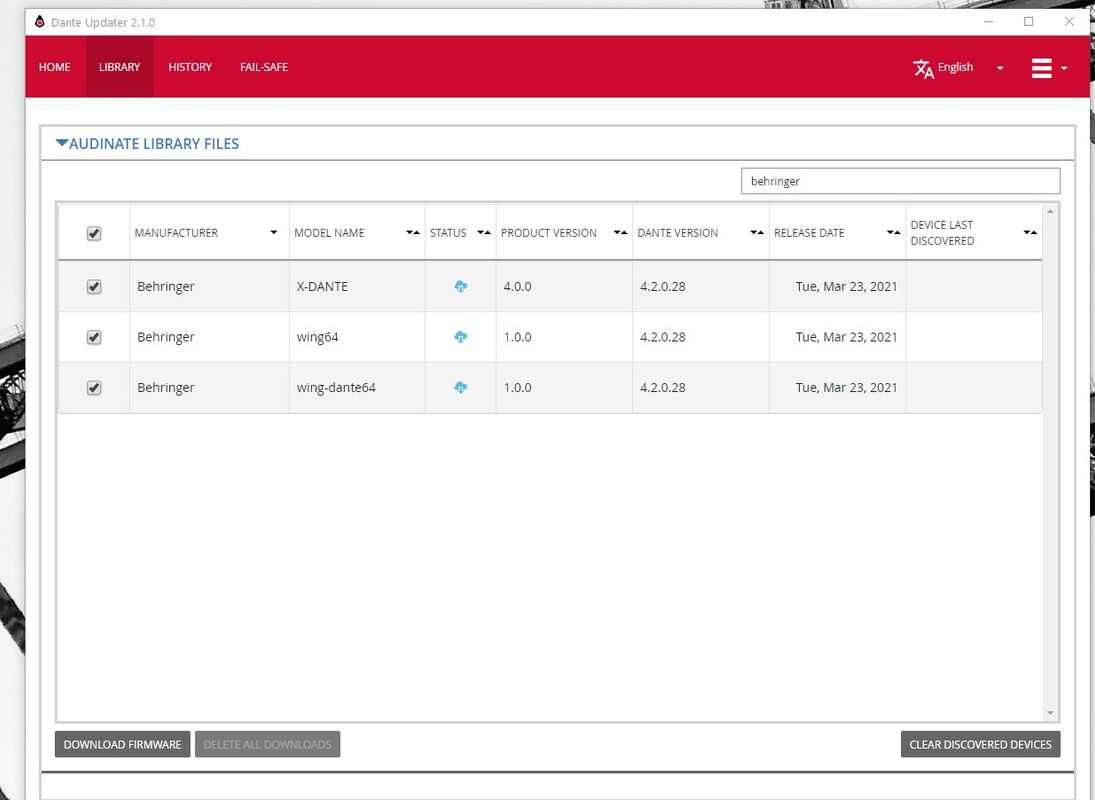
Task: Sort by Model Name column arrows
Action: (x=413, y=232)
